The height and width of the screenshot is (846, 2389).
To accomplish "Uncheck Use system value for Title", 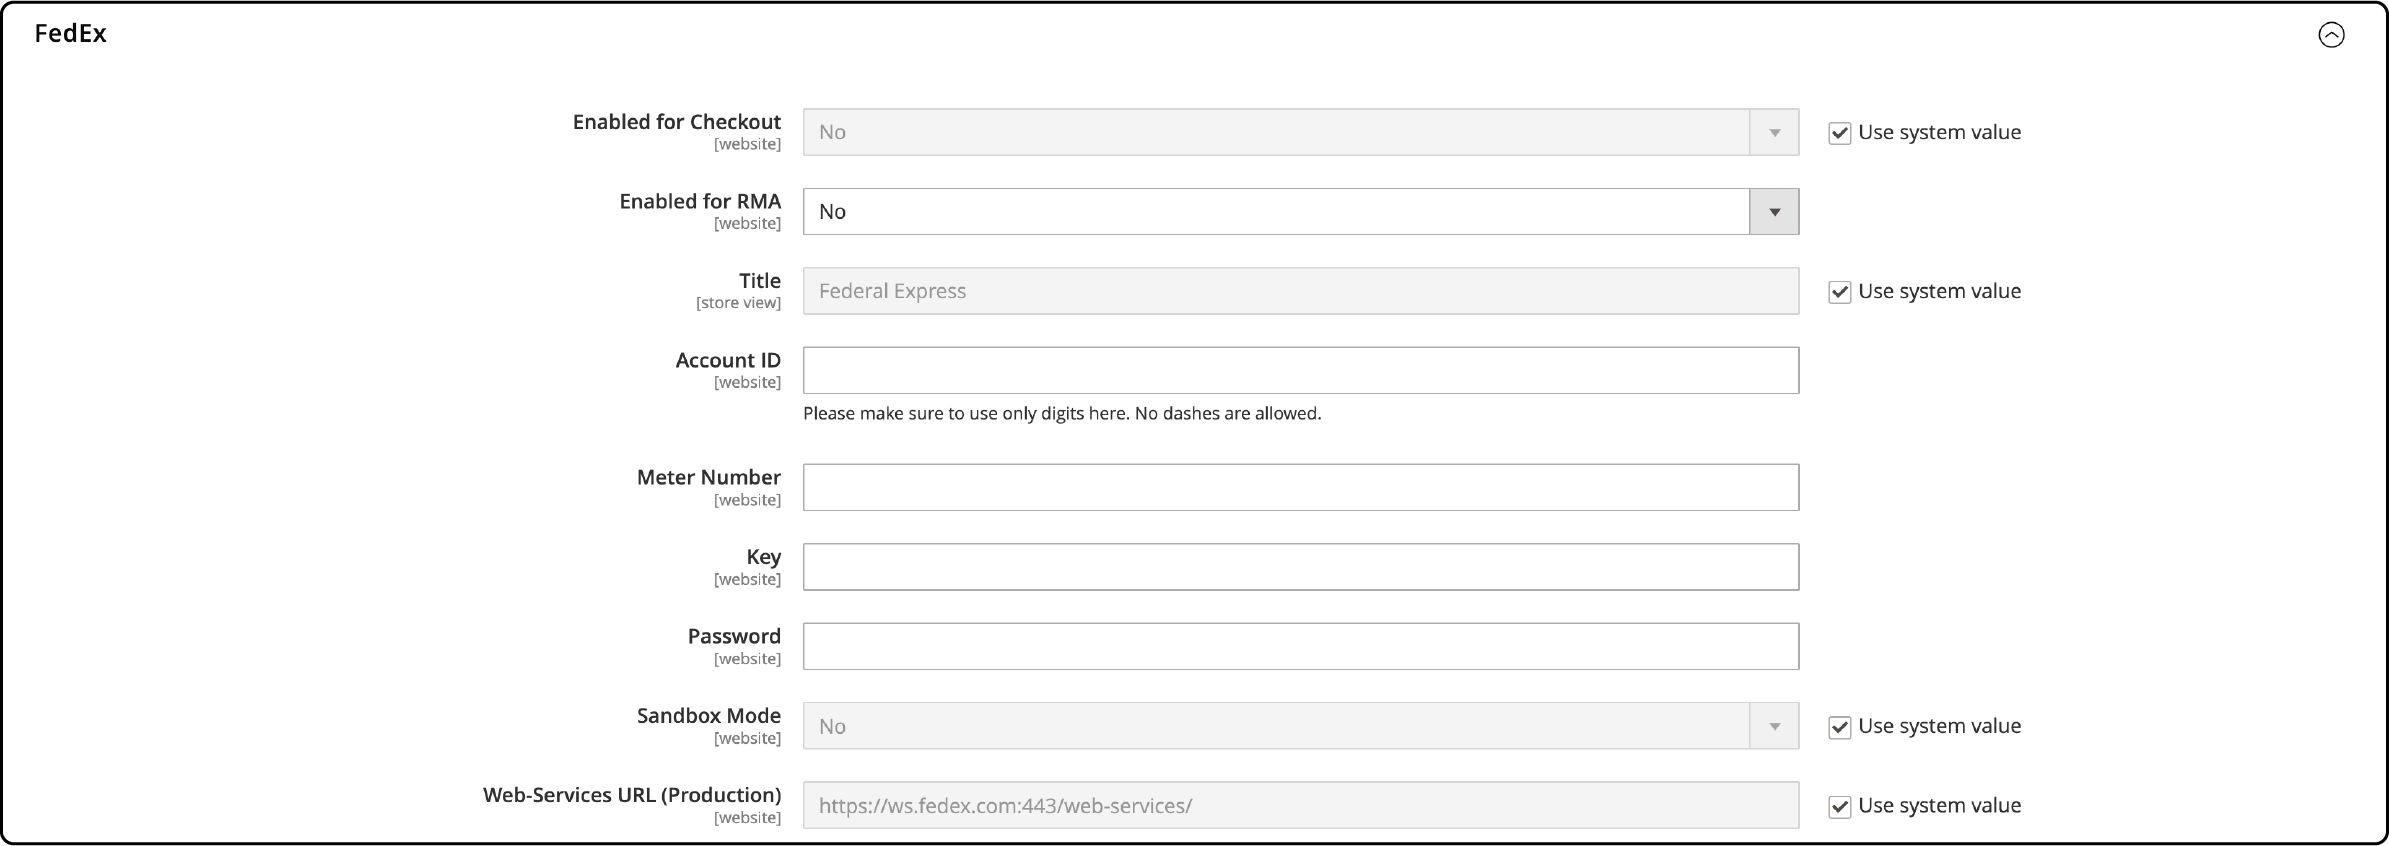I will click(1839, 292).
